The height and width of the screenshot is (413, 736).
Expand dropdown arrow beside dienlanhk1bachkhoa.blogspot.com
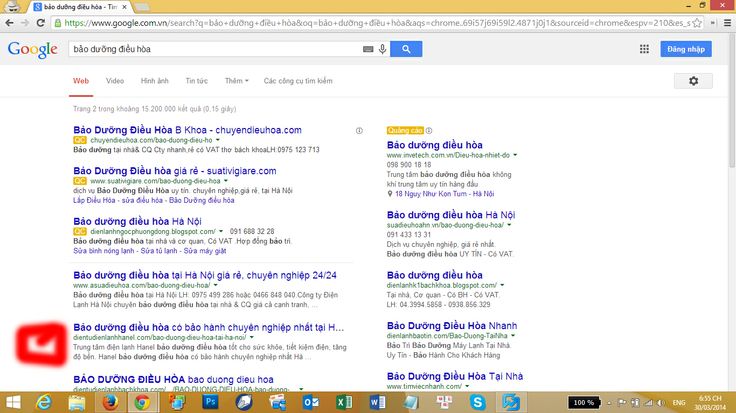(x=502, y=285)
